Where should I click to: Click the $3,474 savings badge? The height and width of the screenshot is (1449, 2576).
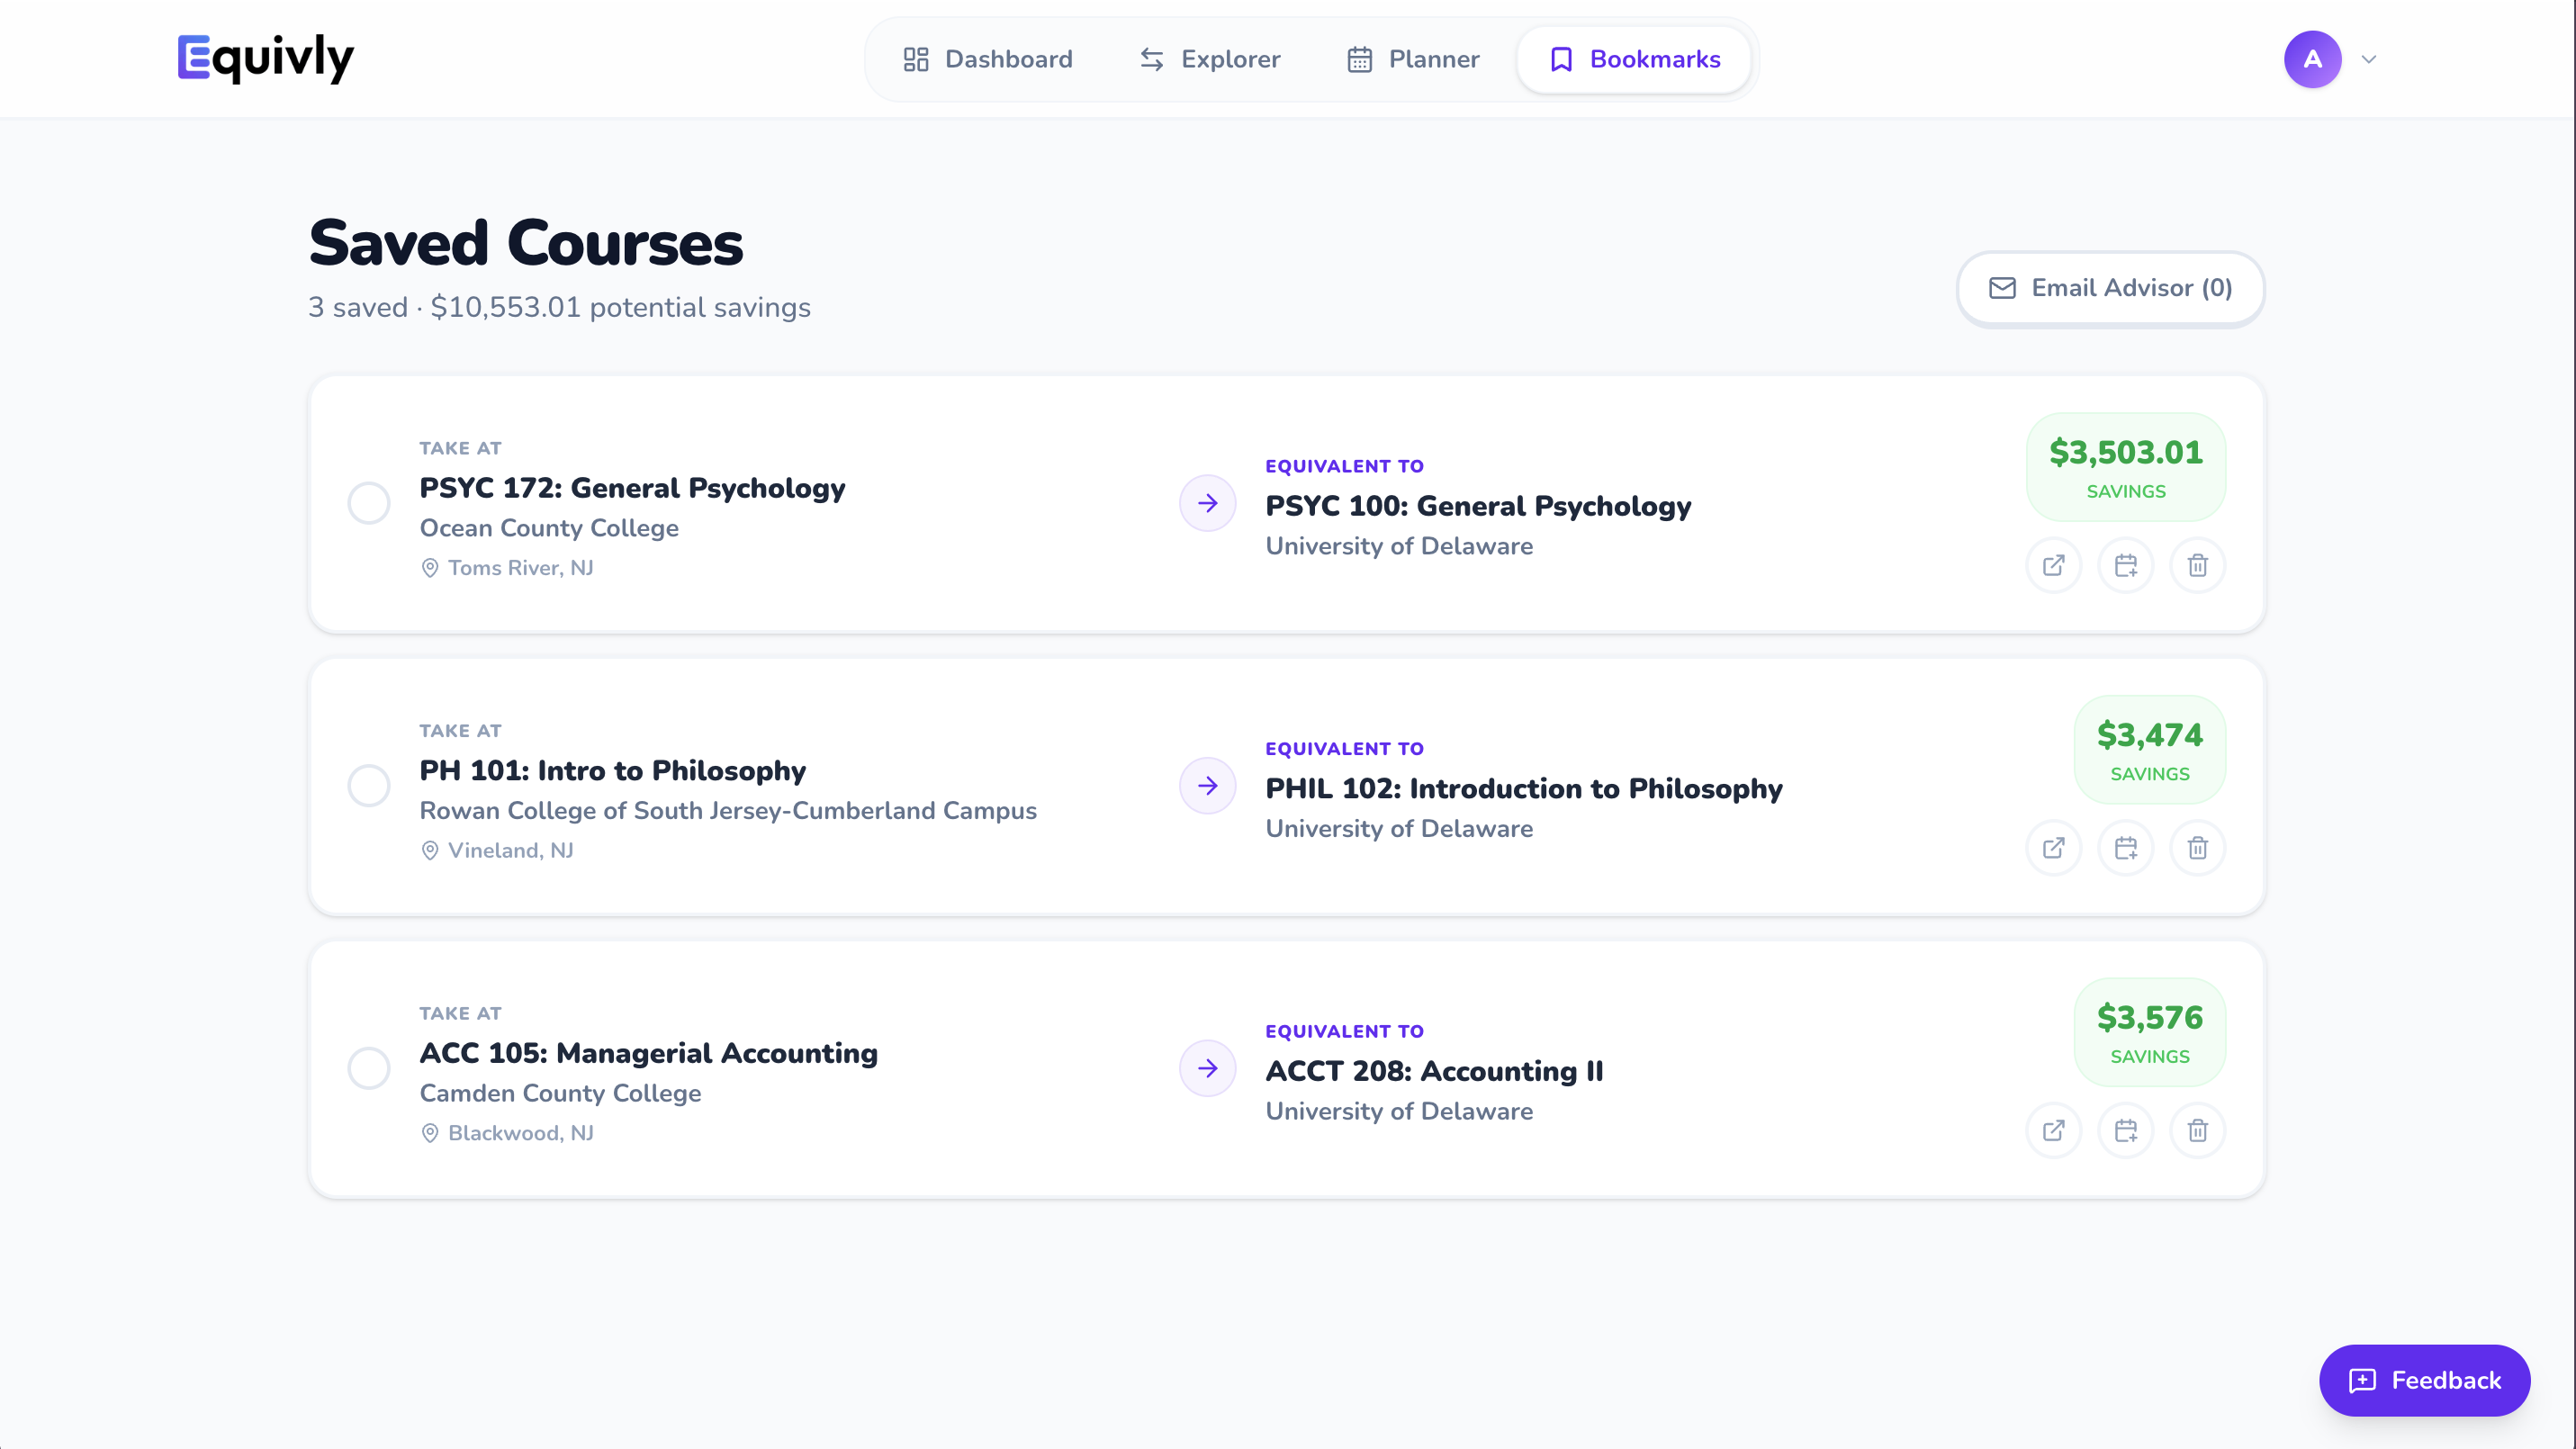[2150, 750]
